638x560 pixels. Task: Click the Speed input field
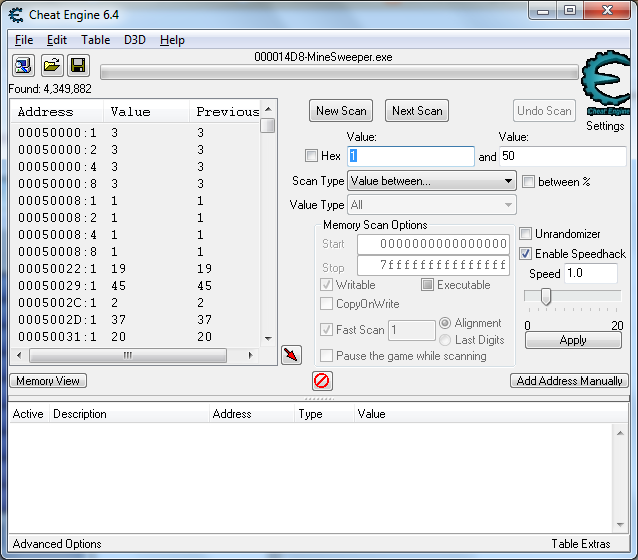(591, 273)
